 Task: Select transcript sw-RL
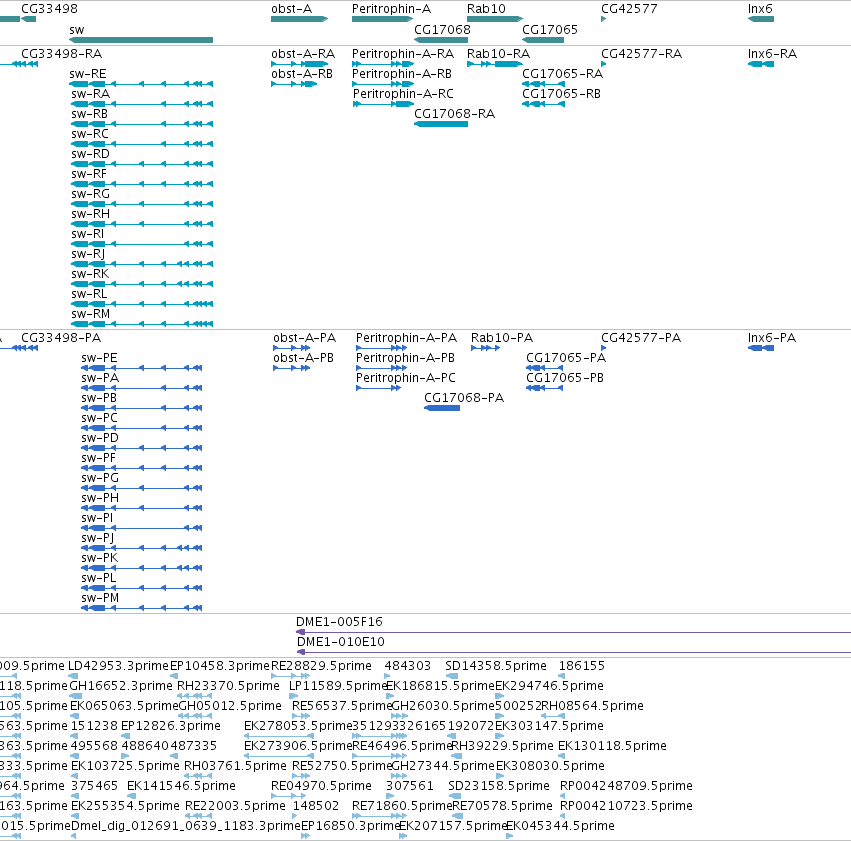(x=142, y=304)
